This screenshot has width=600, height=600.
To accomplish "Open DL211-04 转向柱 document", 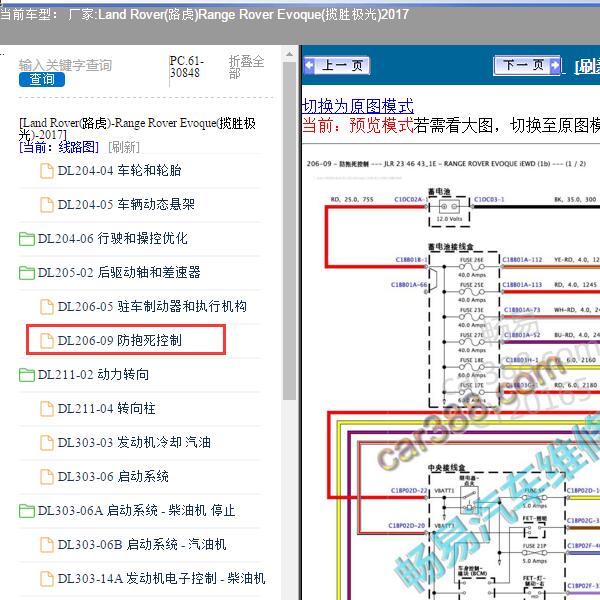I will point(107,409).
